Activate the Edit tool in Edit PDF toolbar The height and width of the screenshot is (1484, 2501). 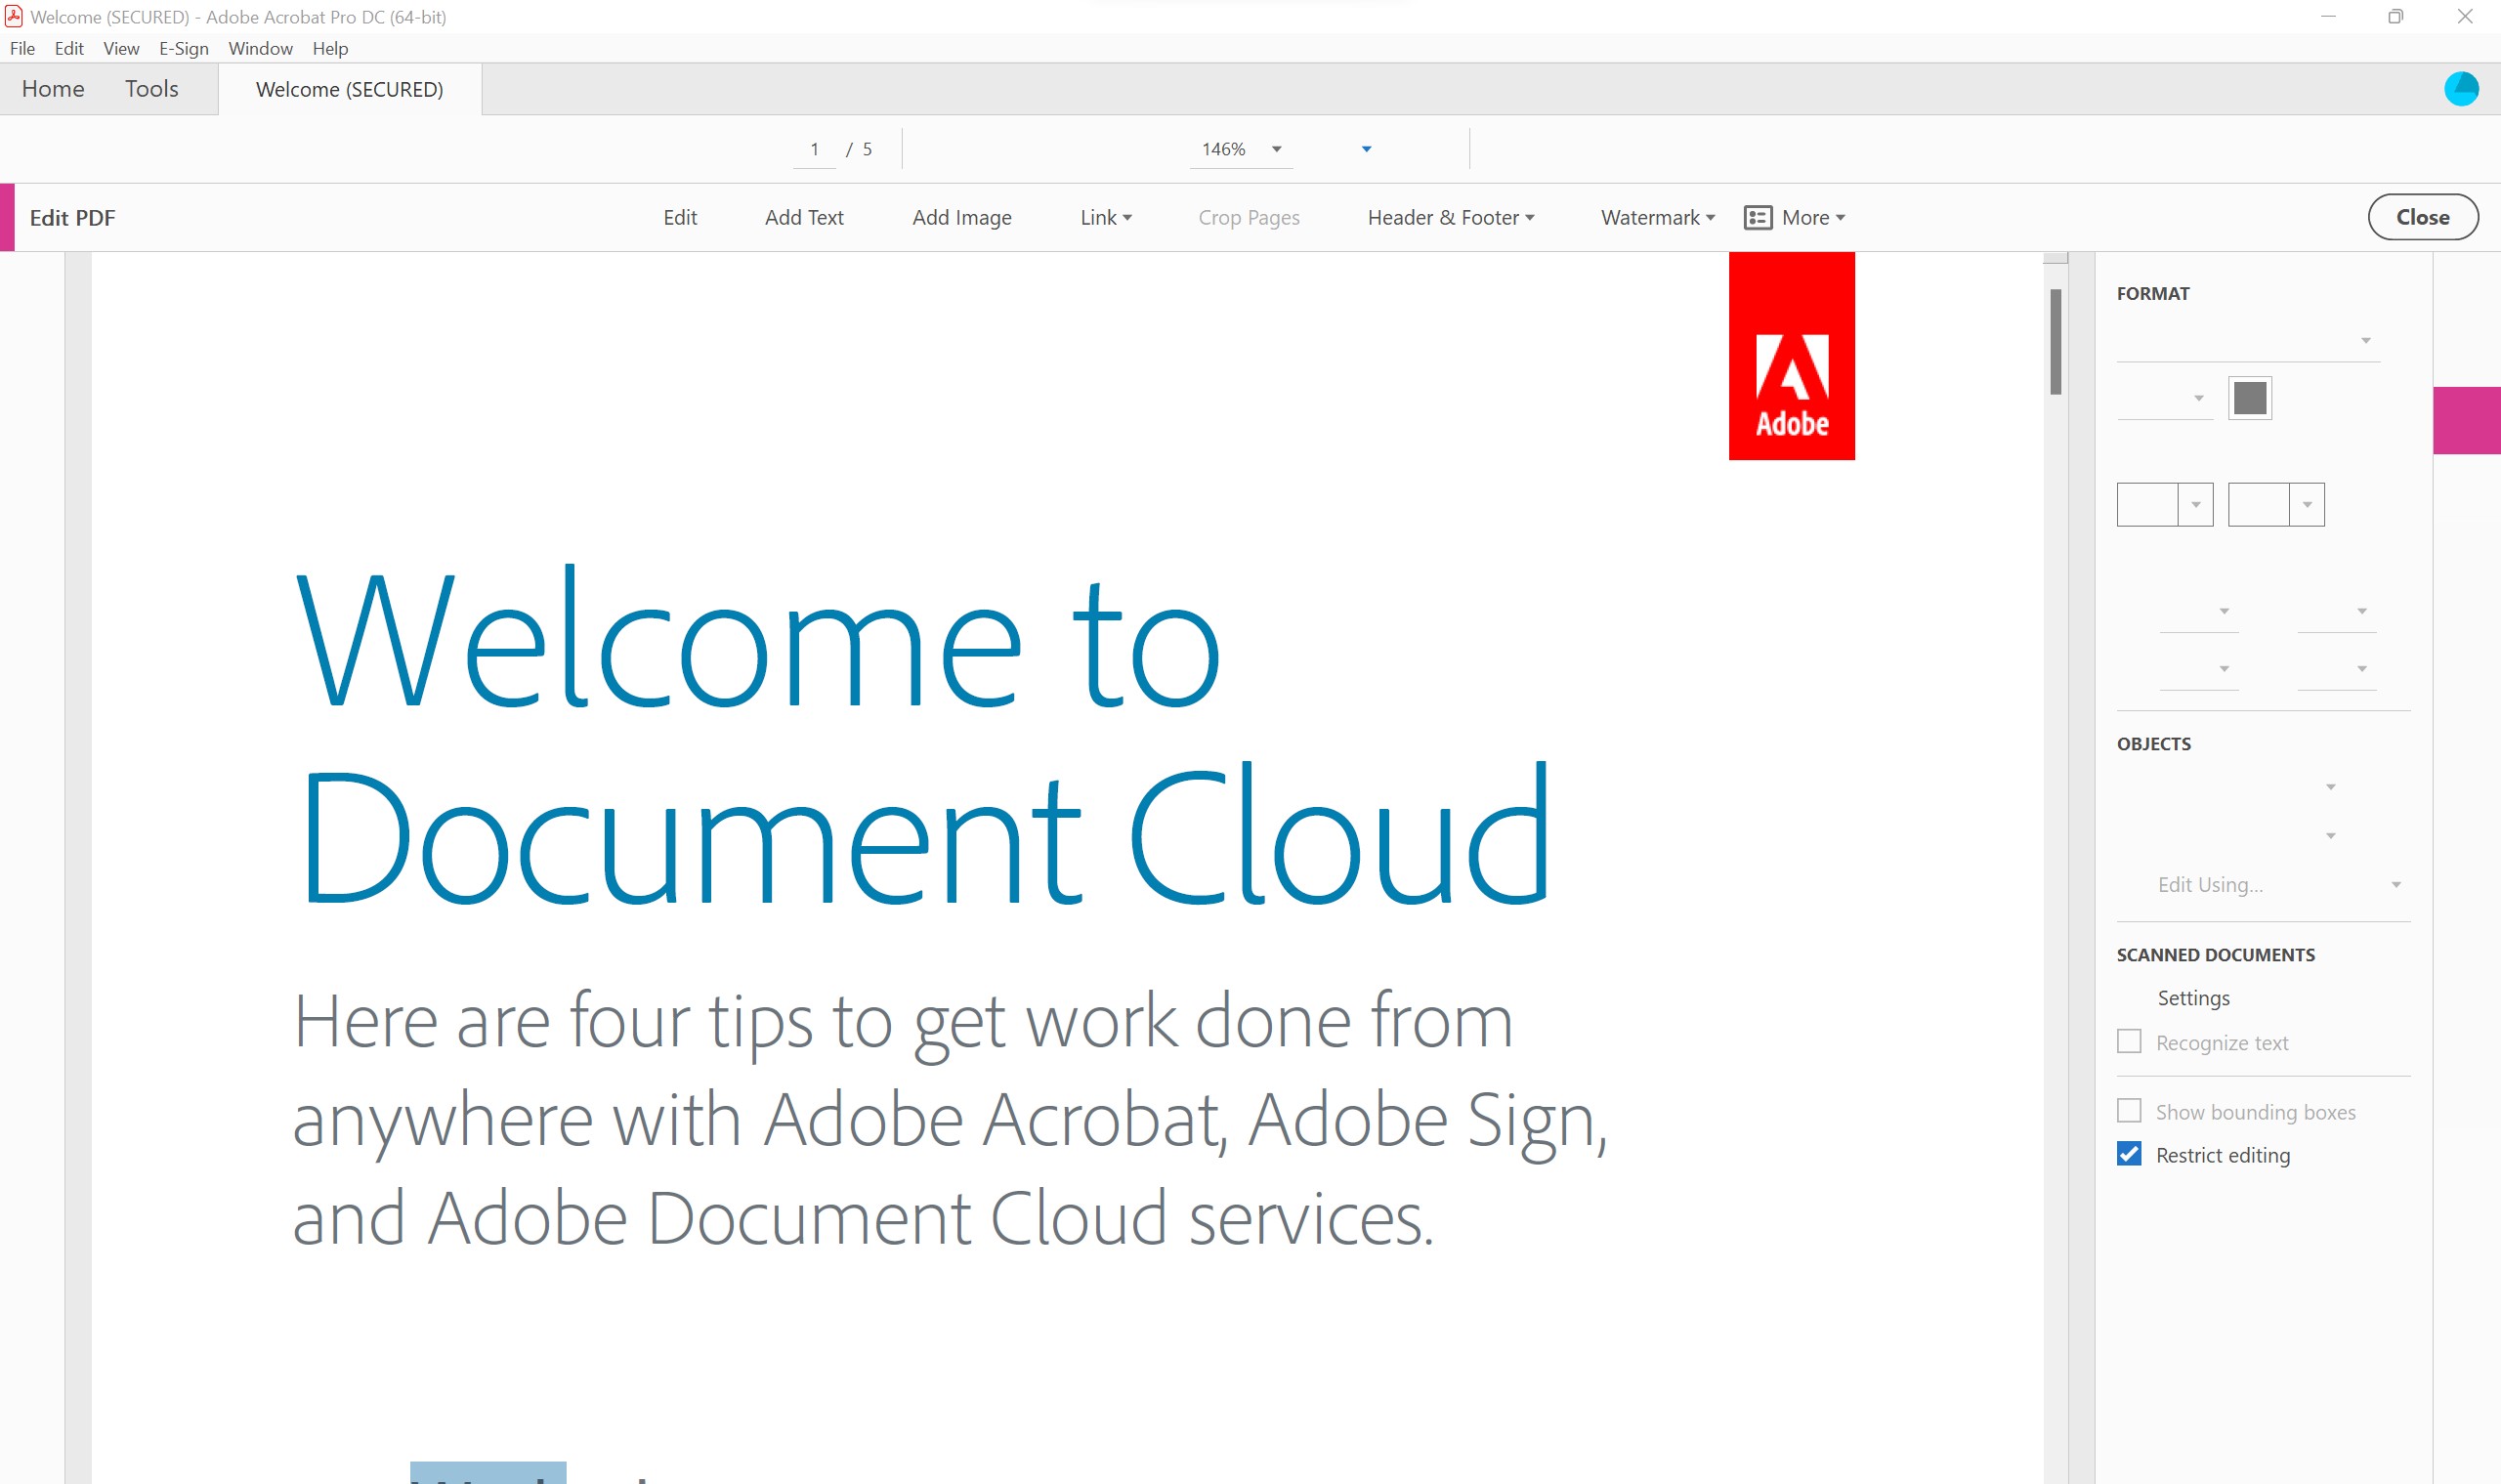[680, 217]
